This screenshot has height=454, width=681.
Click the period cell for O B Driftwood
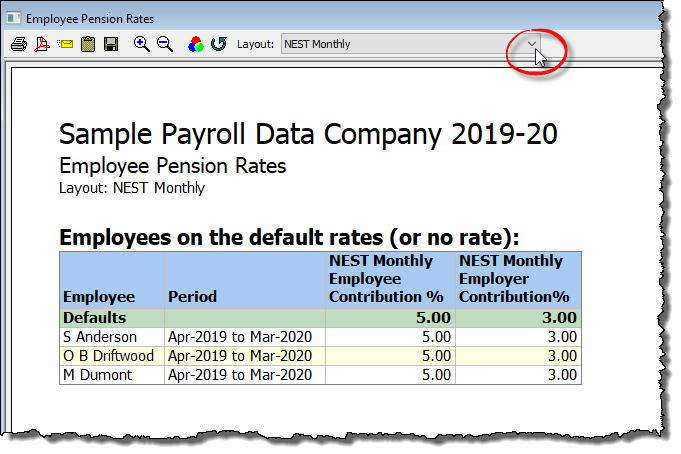pyautogui.click(x=245, y=356)
